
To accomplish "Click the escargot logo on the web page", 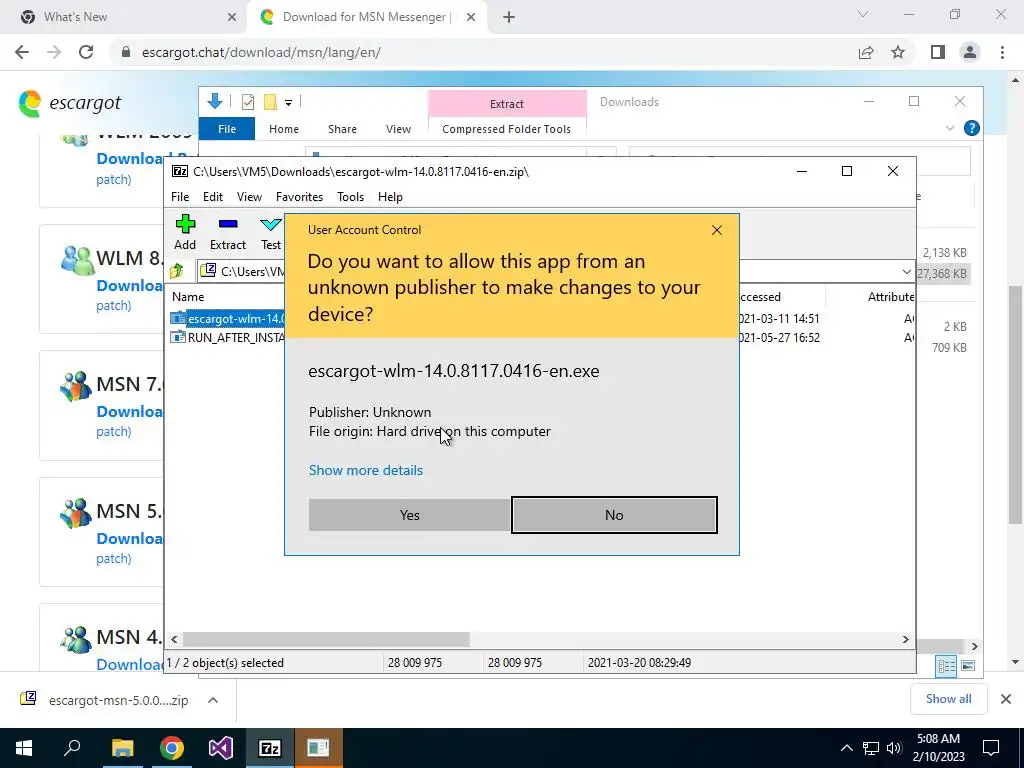I will (70, 103).
